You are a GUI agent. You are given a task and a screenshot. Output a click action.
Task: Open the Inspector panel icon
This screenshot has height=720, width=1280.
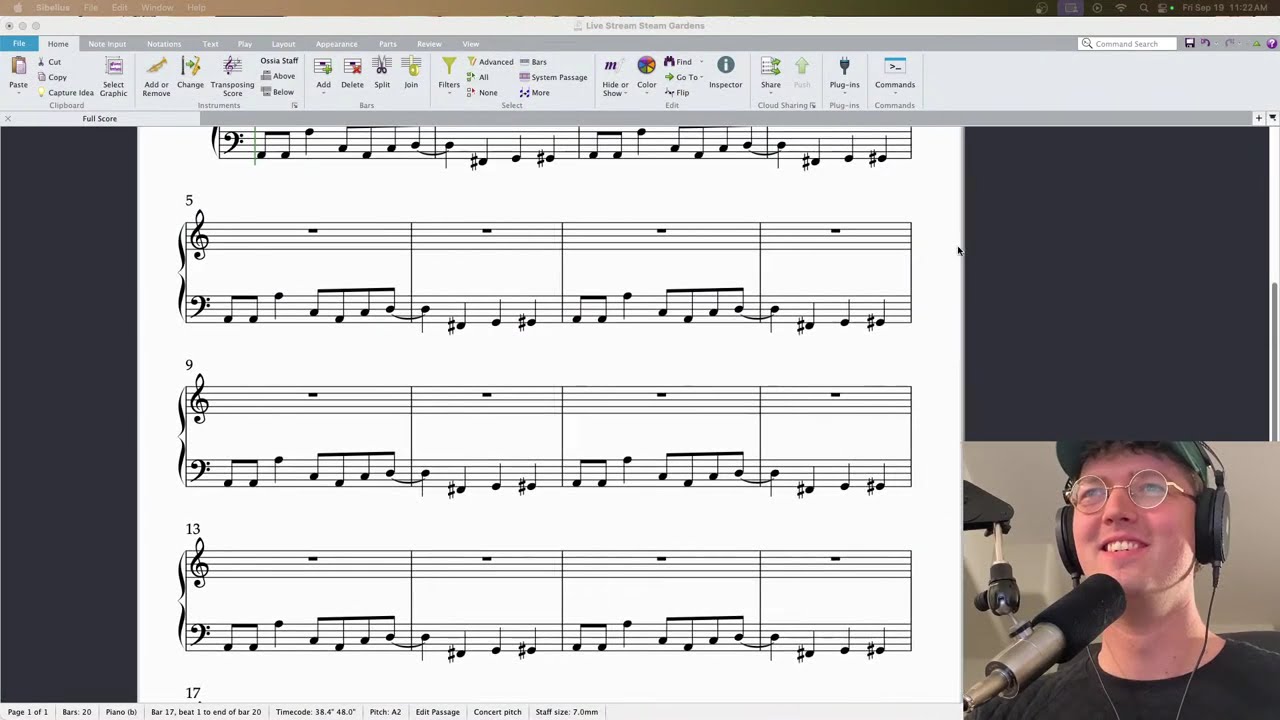click(x=726, y=66)
